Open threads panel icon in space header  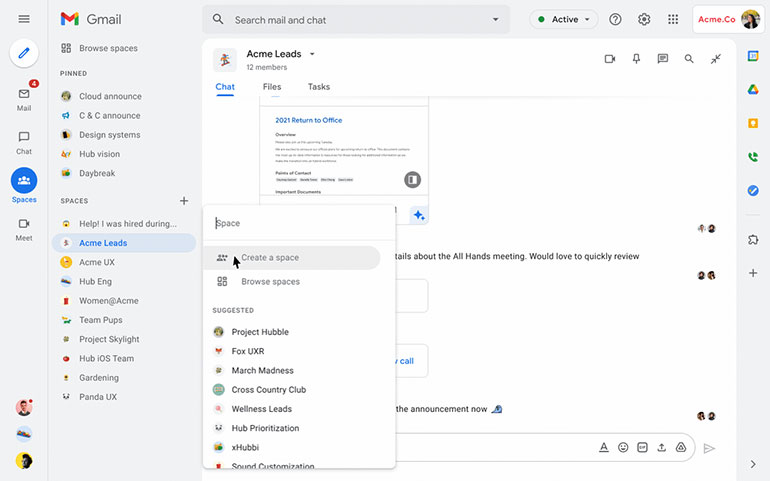662,59
